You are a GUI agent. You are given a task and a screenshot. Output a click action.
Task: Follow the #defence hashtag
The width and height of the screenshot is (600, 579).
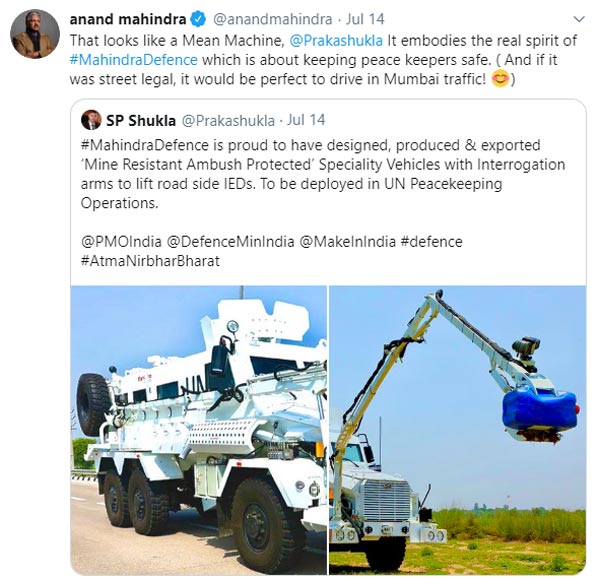(432, 242)
